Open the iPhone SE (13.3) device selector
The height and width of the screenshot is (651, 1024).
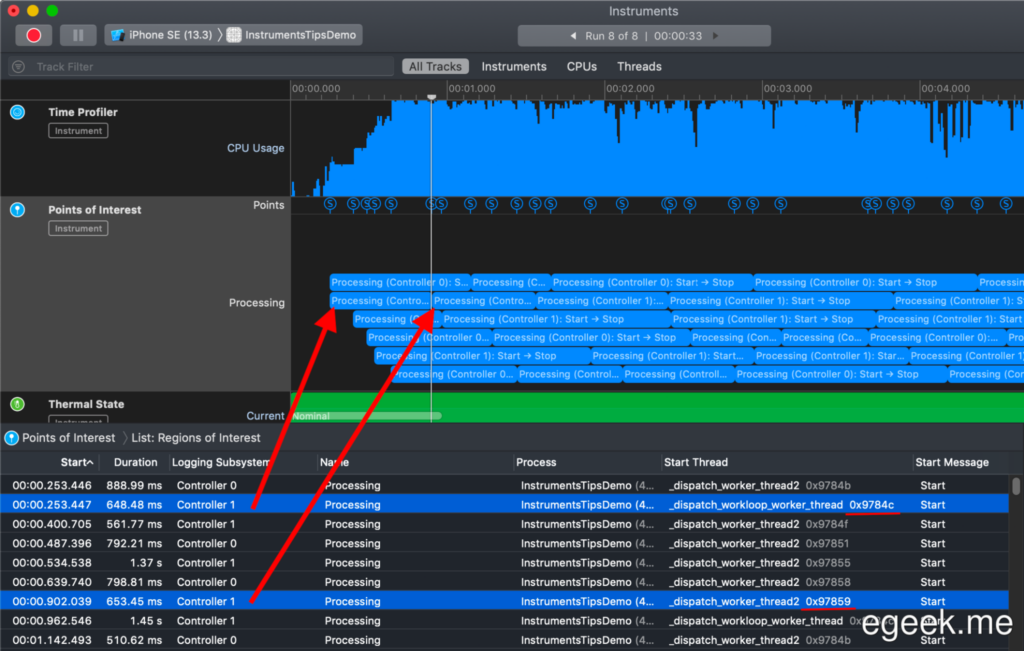(160, 35)
